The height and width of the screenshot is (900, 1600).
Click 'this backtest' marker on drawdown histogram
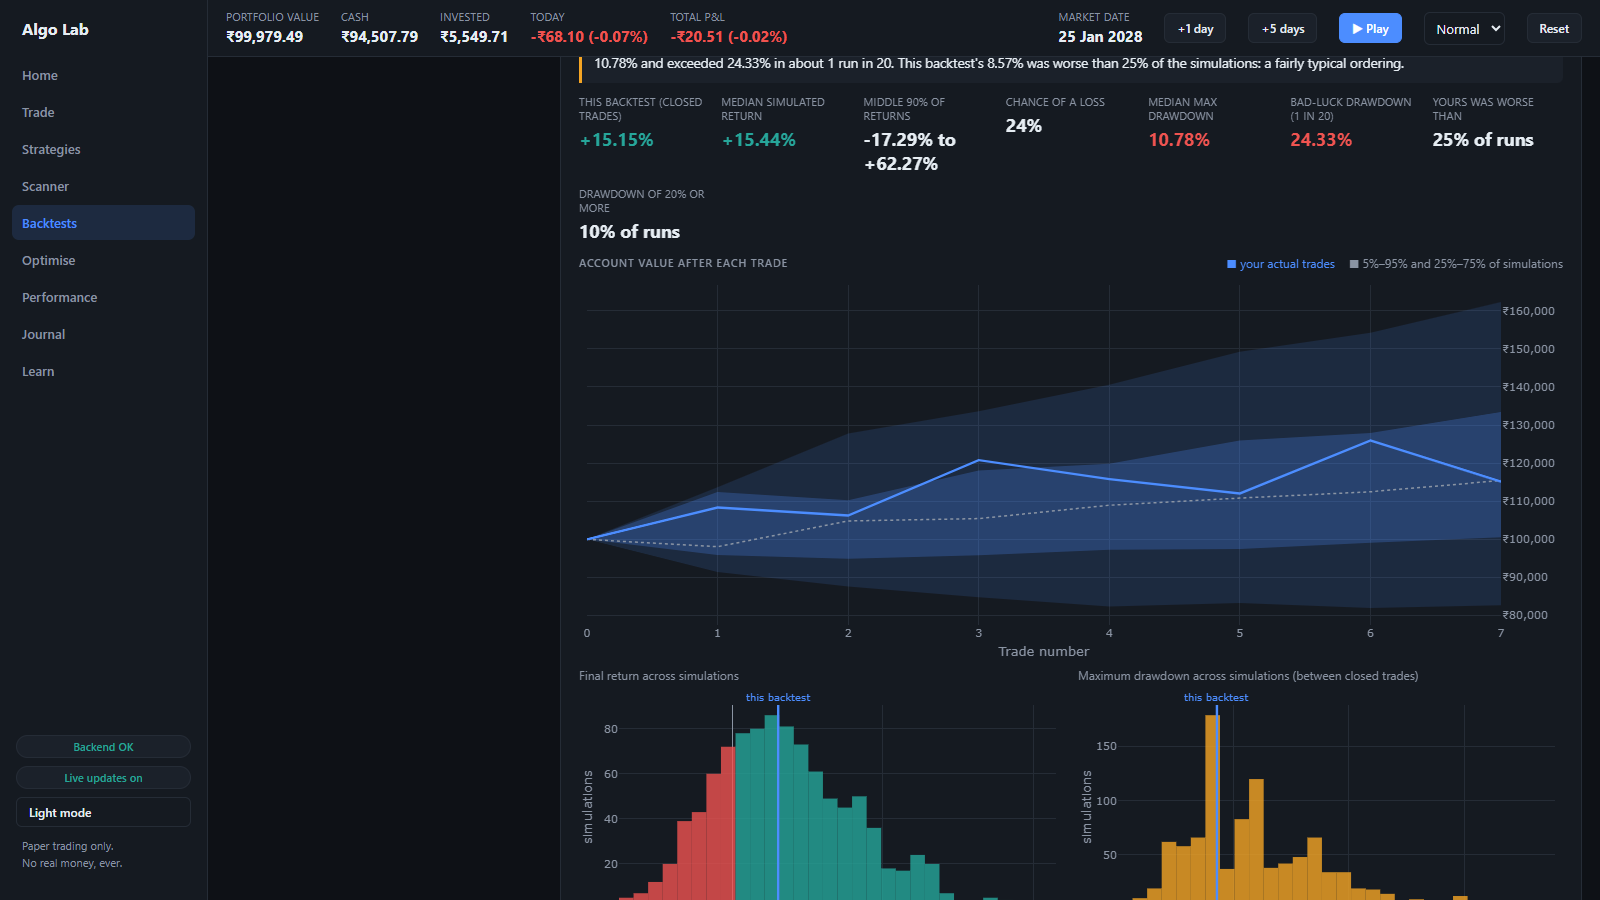click(x=1216, y=698)
